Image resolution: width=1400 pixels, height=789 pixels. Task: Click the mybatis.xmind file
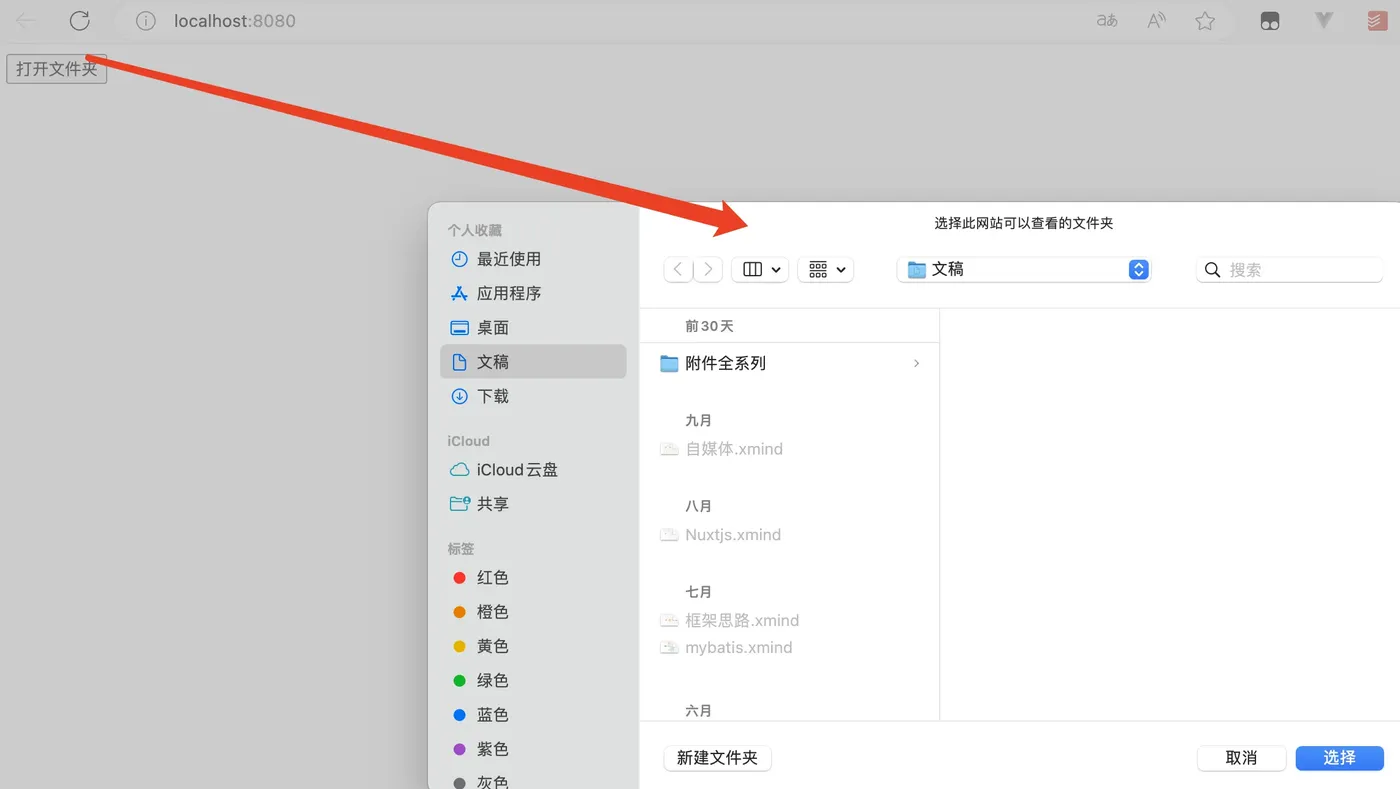790,647
